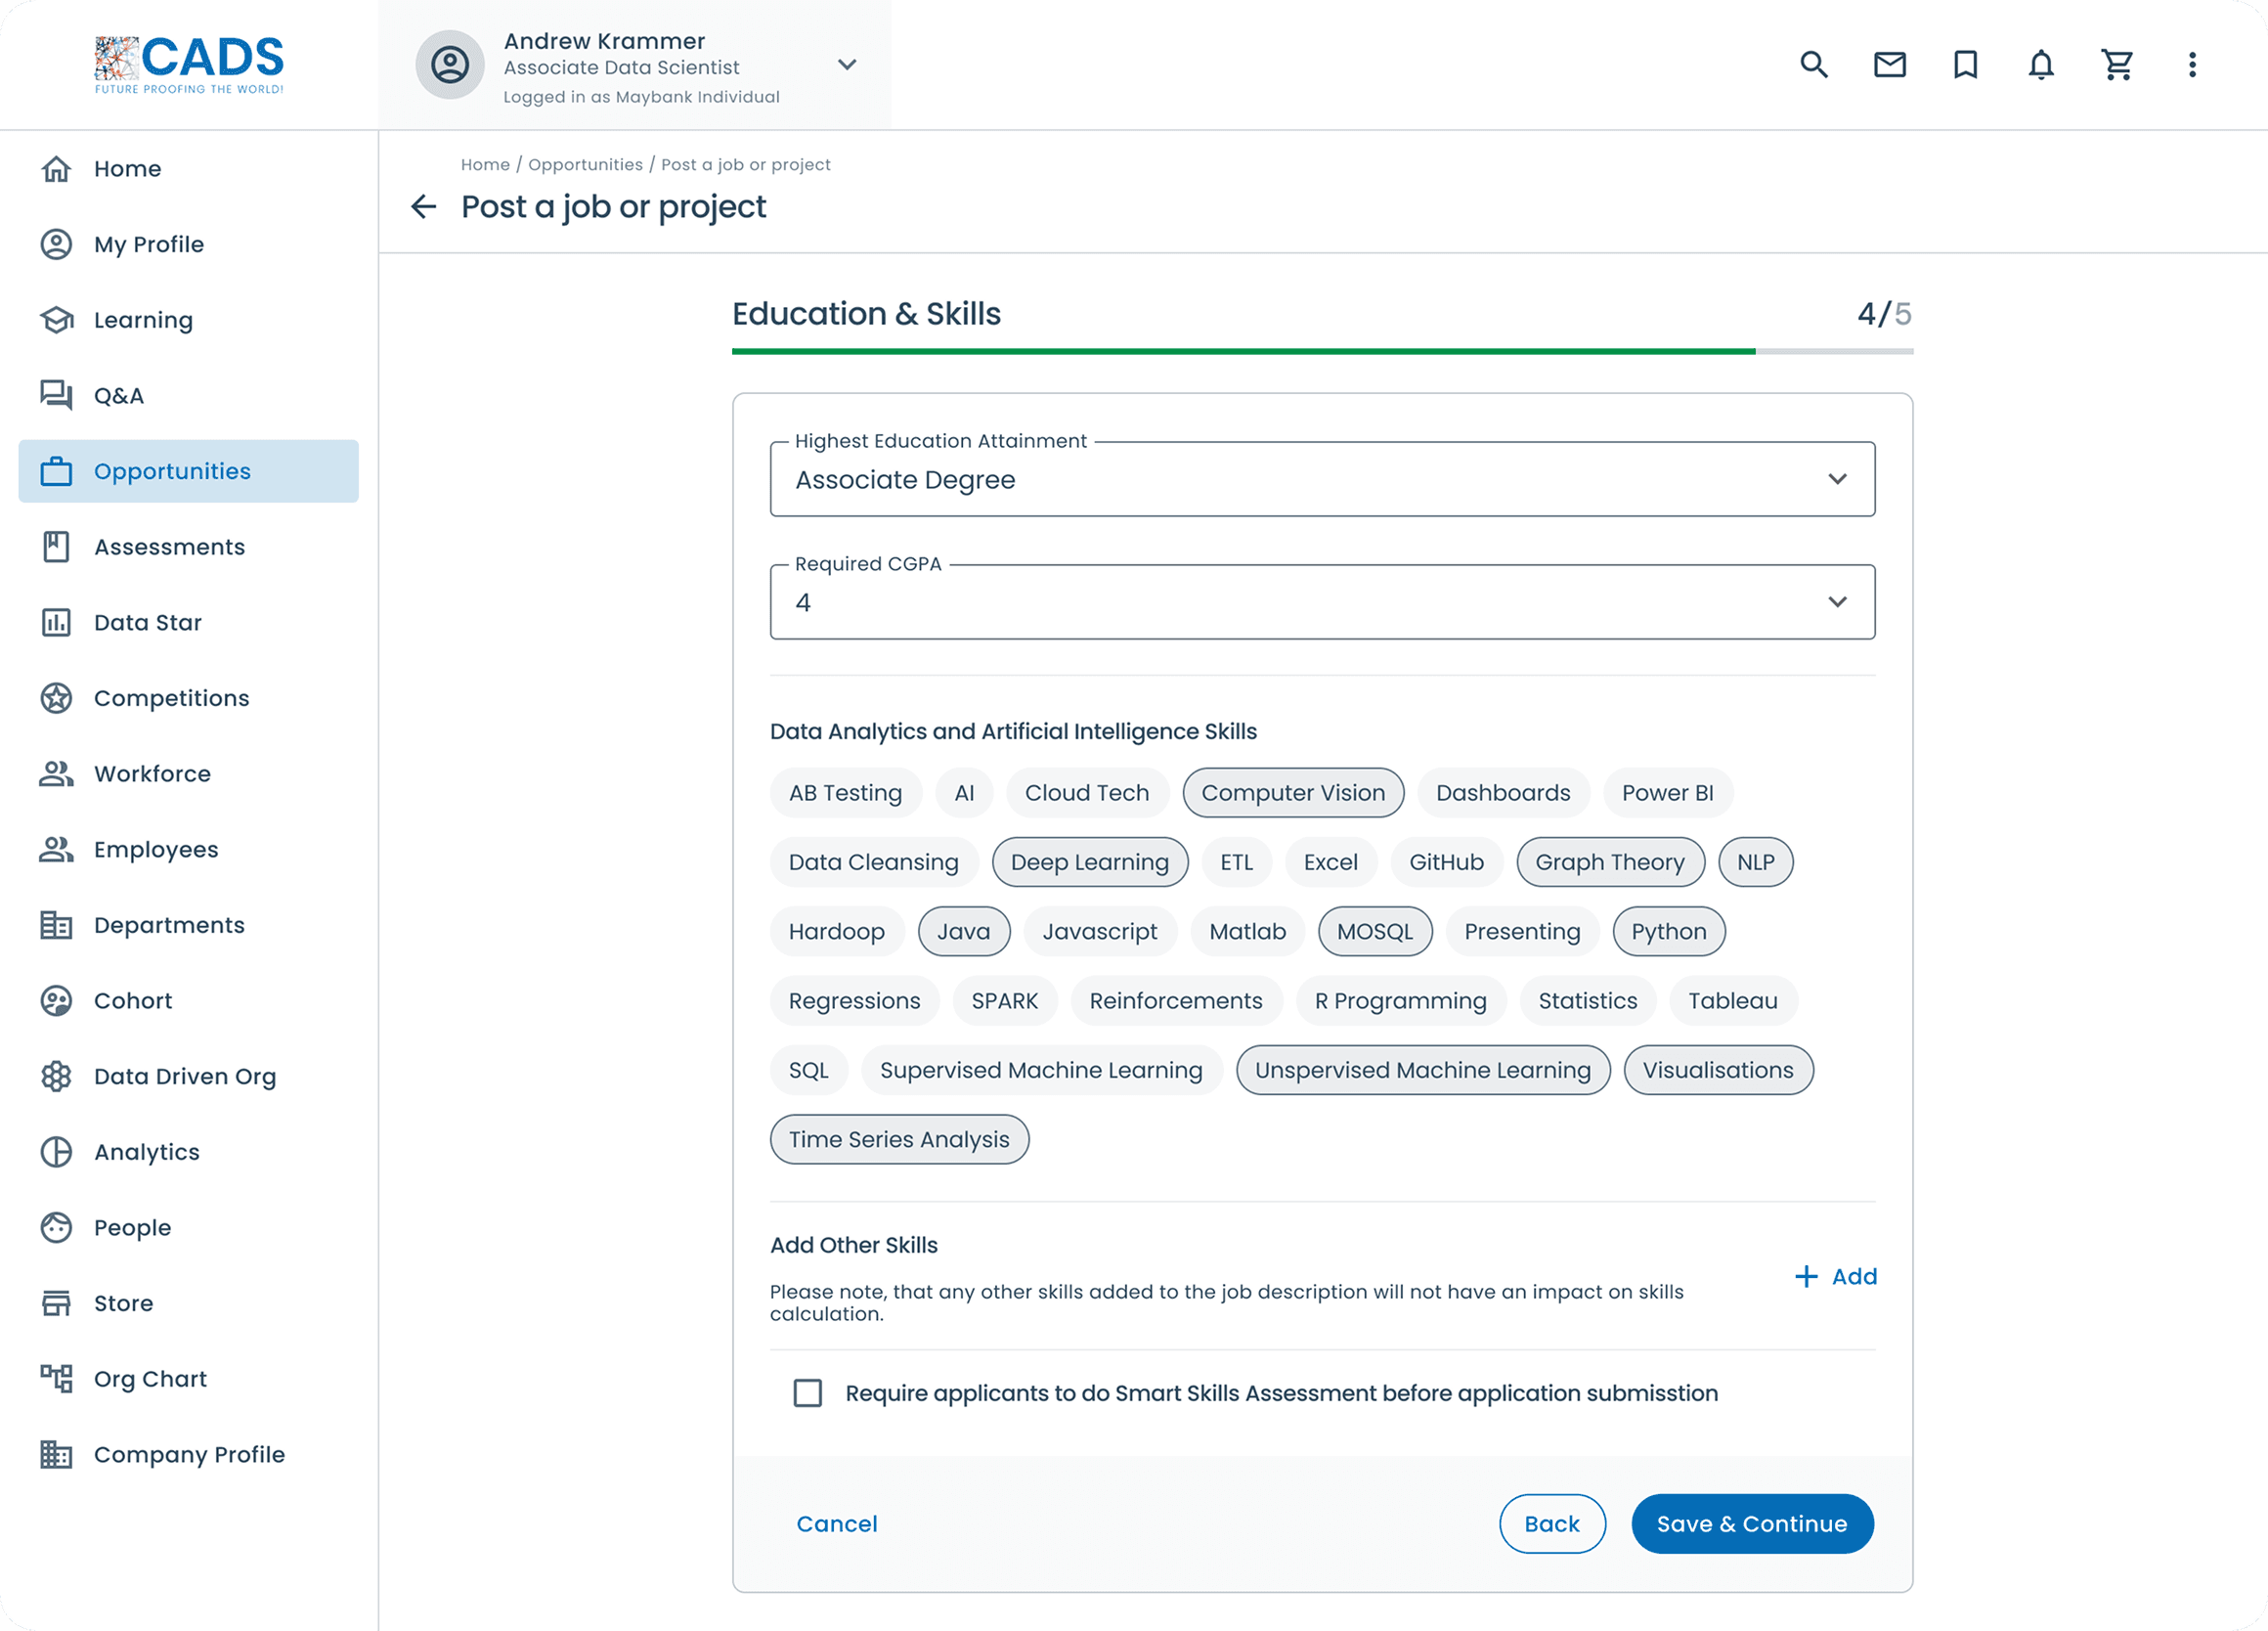This screenshot has width=2268, height=1631.
Task: Deselect the Computer Vision skill chip
Action: 1292,793
